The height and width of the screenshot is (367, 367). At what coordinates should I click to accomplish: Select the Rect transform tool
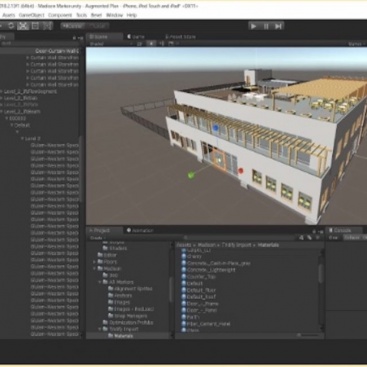[x=35, y=26]
